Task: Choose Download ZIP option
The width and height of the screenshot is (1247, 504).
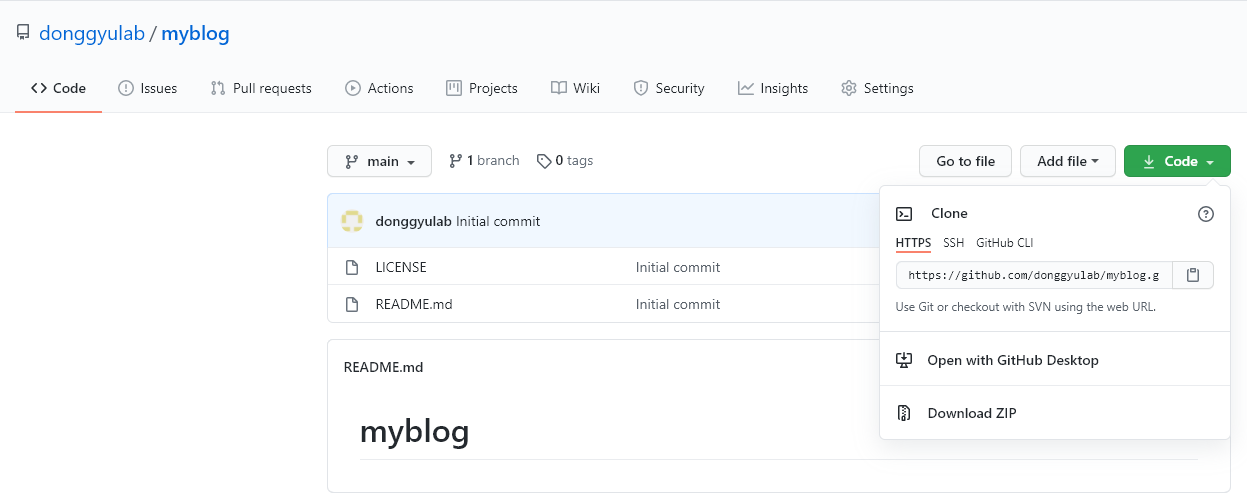Action: tap(971, 413)
